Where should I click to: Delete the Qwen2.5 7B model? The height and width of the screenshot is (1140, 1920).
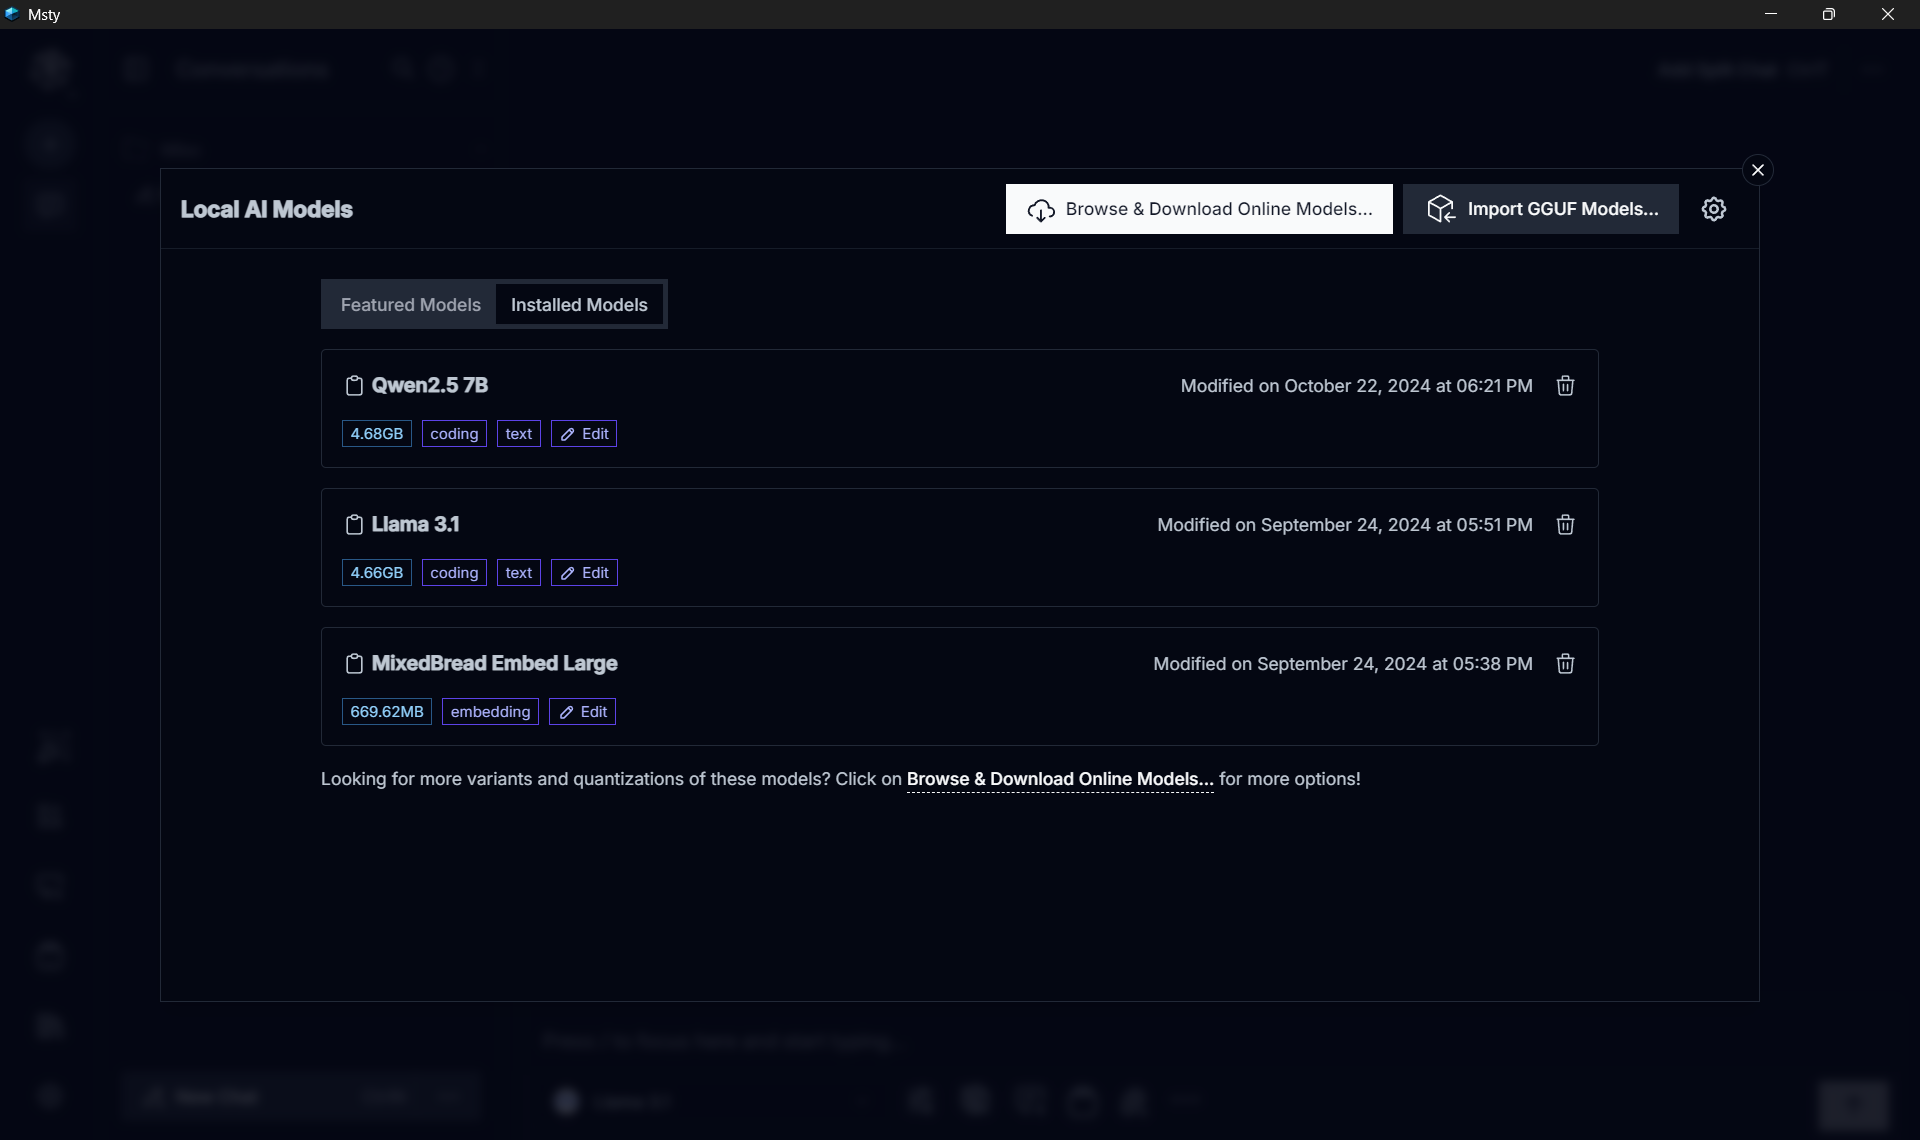(1565, 386)
